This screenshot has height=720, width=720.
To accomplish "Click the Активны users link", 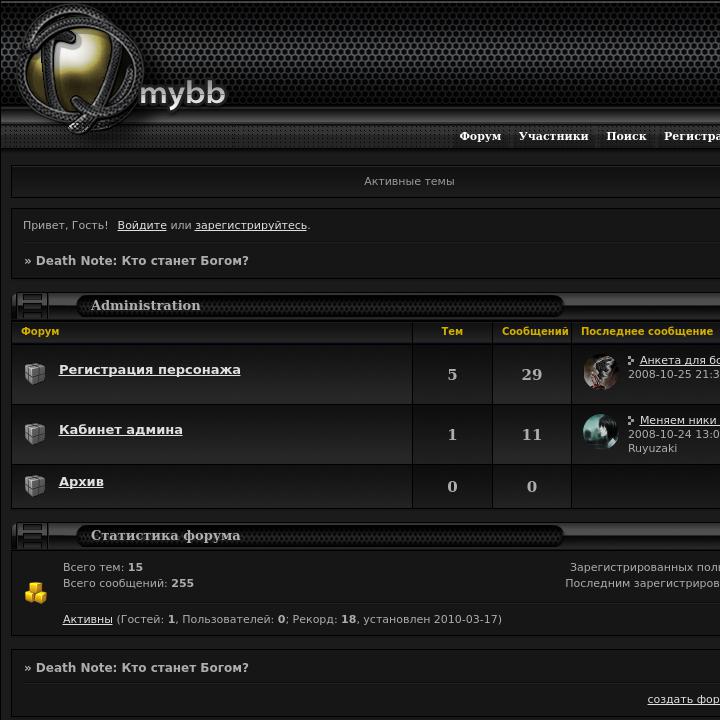I will click(87, 619).
